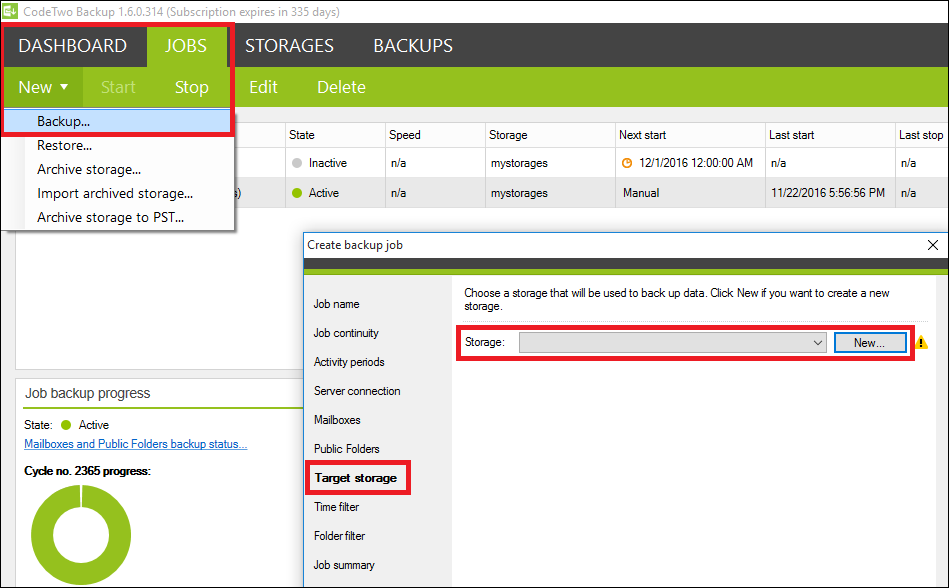The height and width of the screenshot is (588, 949).
Task: Open the Folder filter wizard step
Action: tap(340, 536)
